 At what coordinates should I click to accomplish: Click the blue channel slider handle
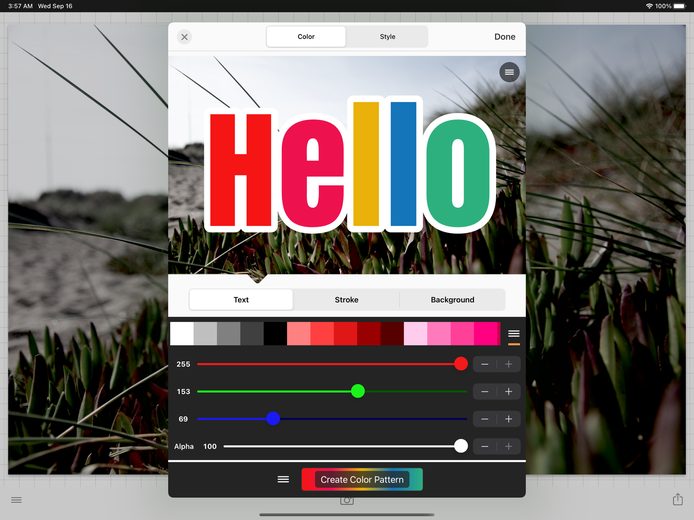pyautogui.click(x=273, y=419)
